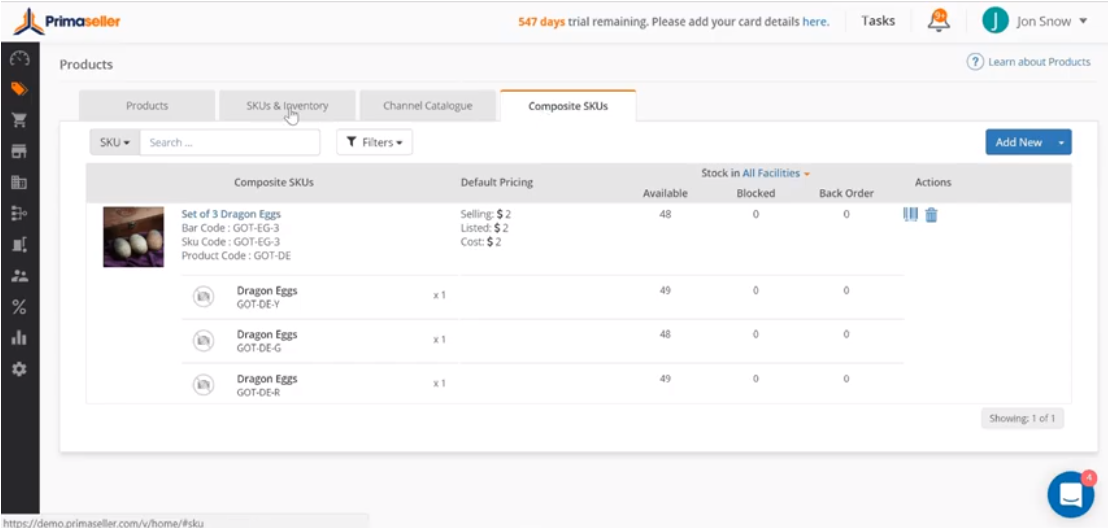This screenshot has height=528, width=1108.
Task: Click the Add New button
Action: (x=1018, y=143)
